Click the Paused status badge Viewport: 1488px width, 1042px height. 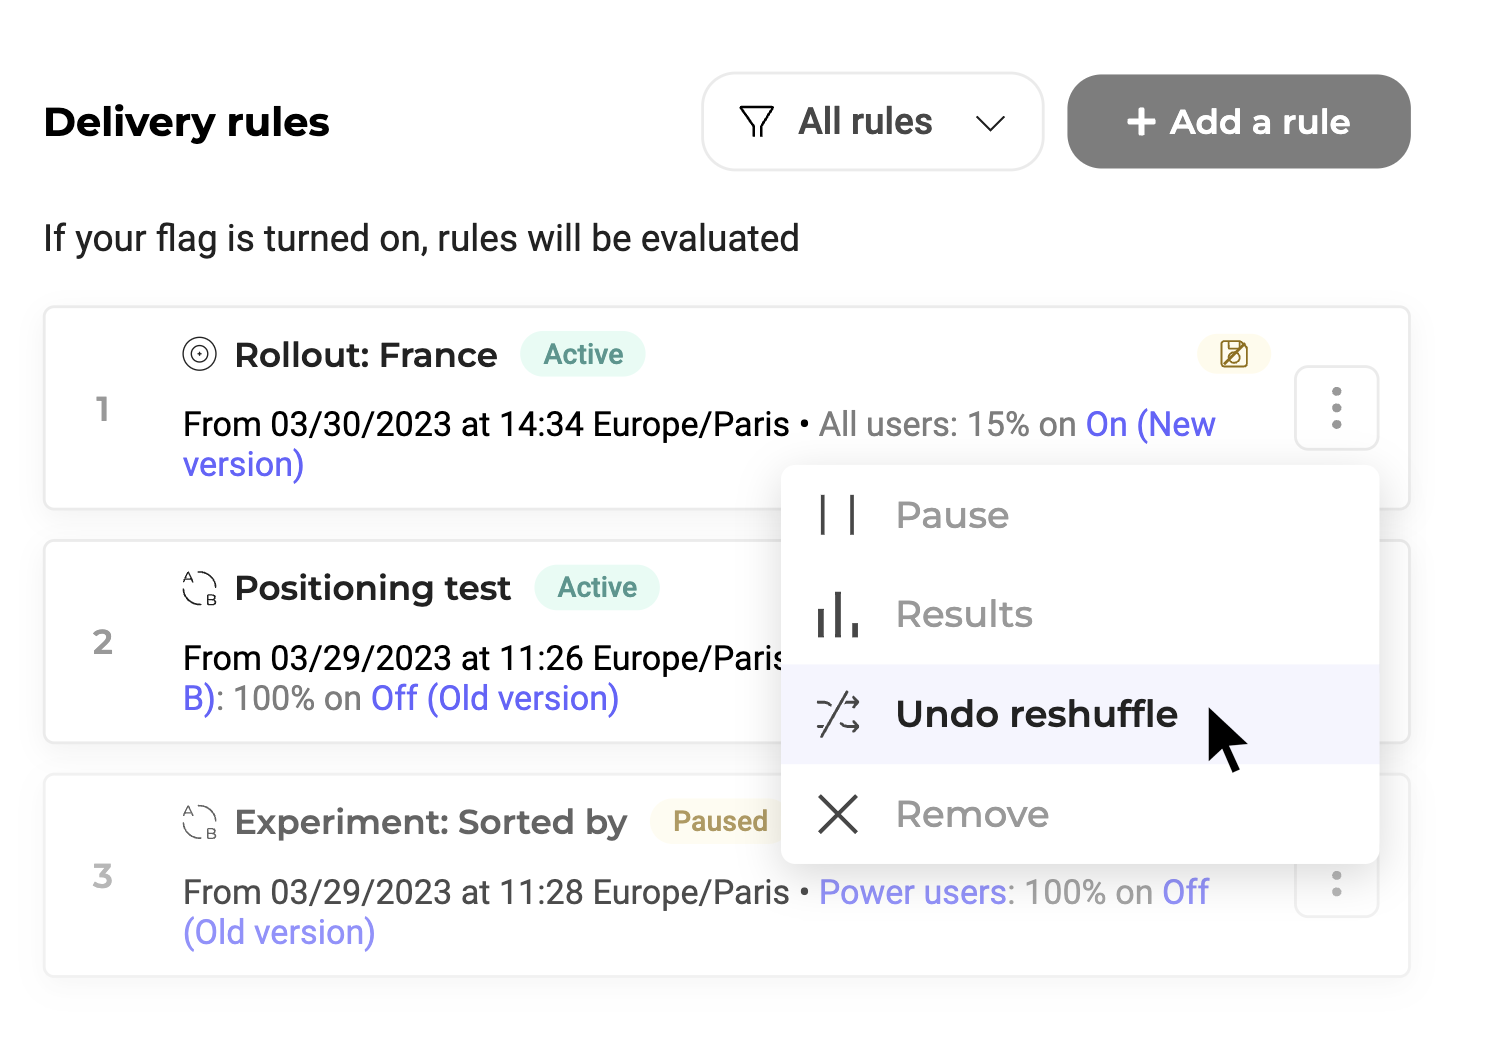(x=720, y=821)
